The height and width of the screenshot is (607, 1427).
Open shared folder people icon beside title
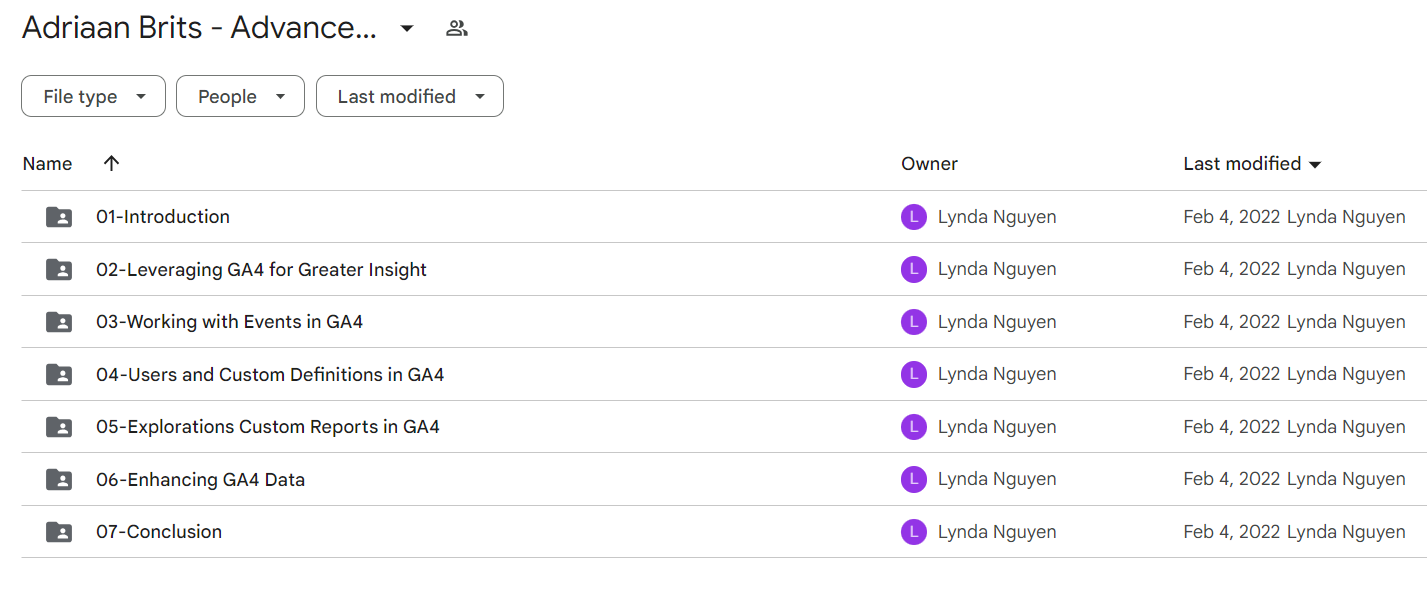click(457, 28)
